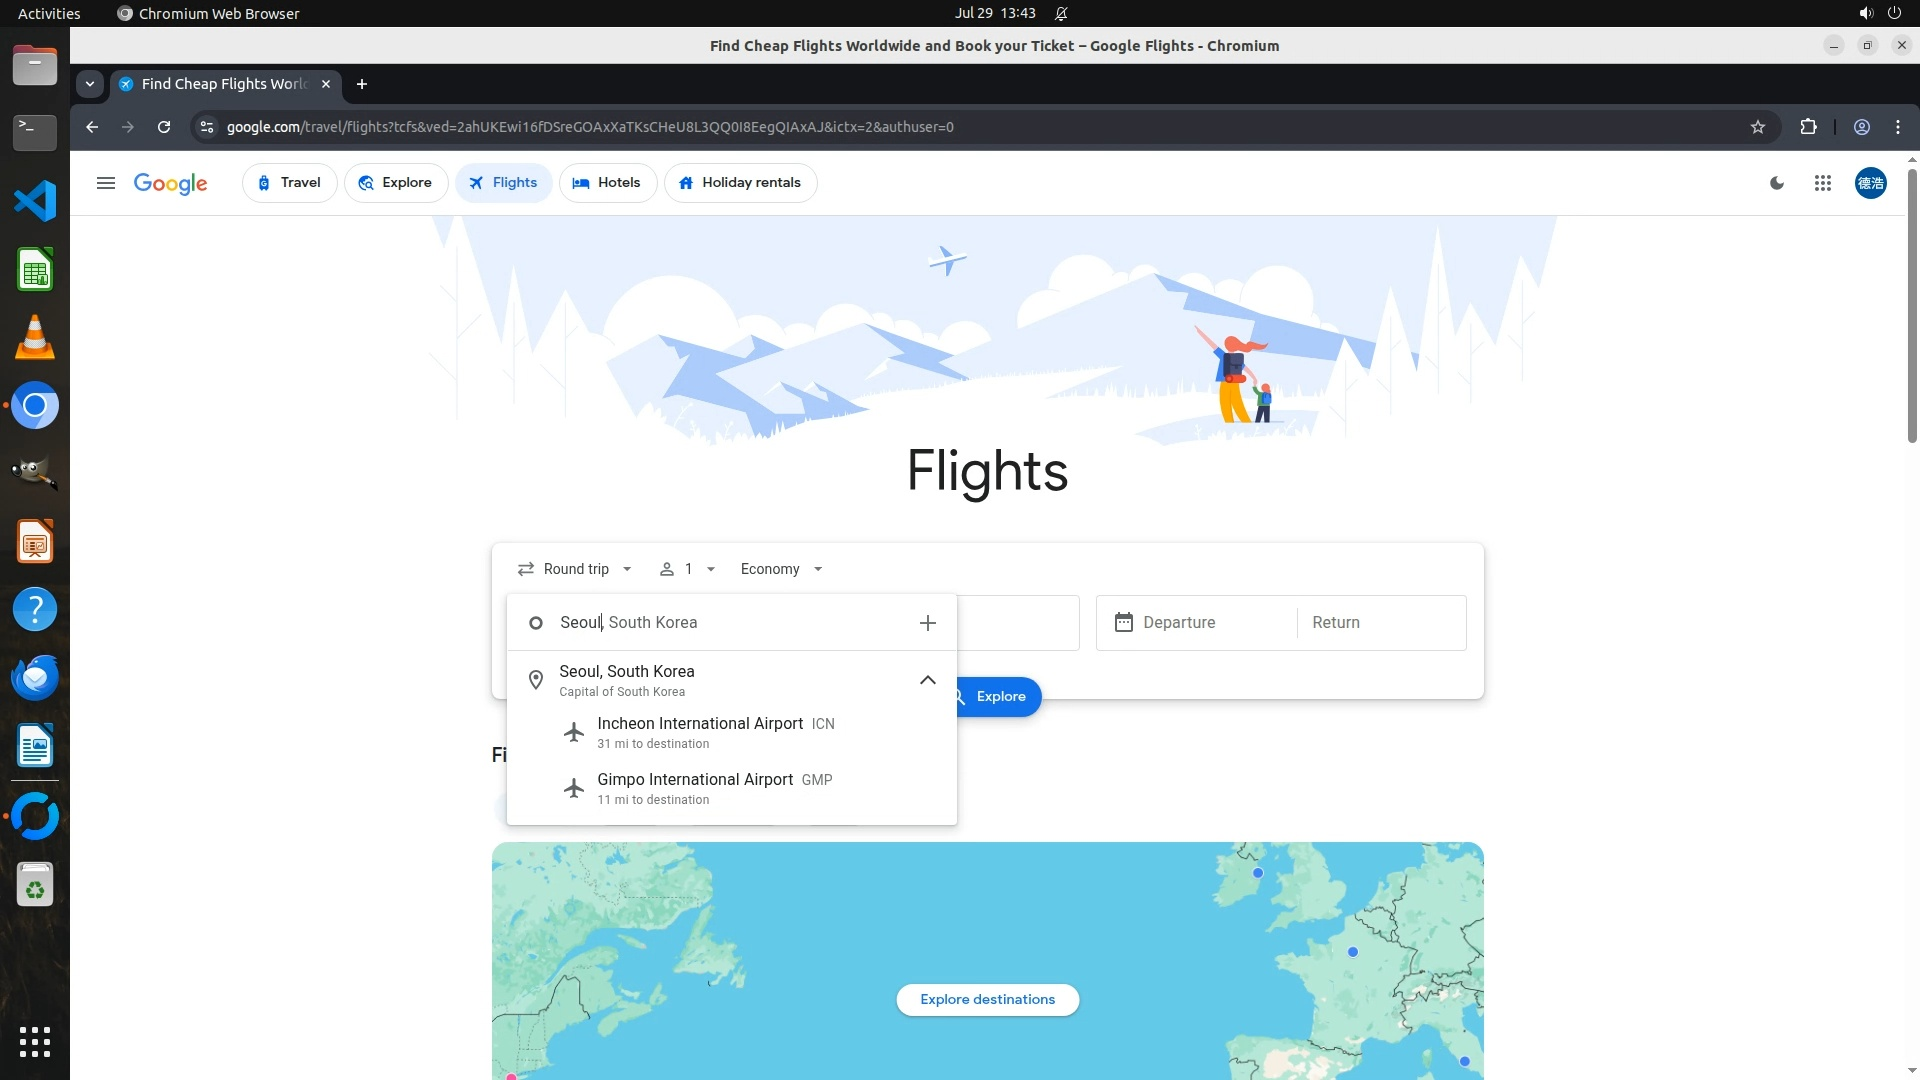Image resolution: width=1920 pixels, height=1080 pixels.
Task: Click the Explore destinations button
Action: point(987,999)
